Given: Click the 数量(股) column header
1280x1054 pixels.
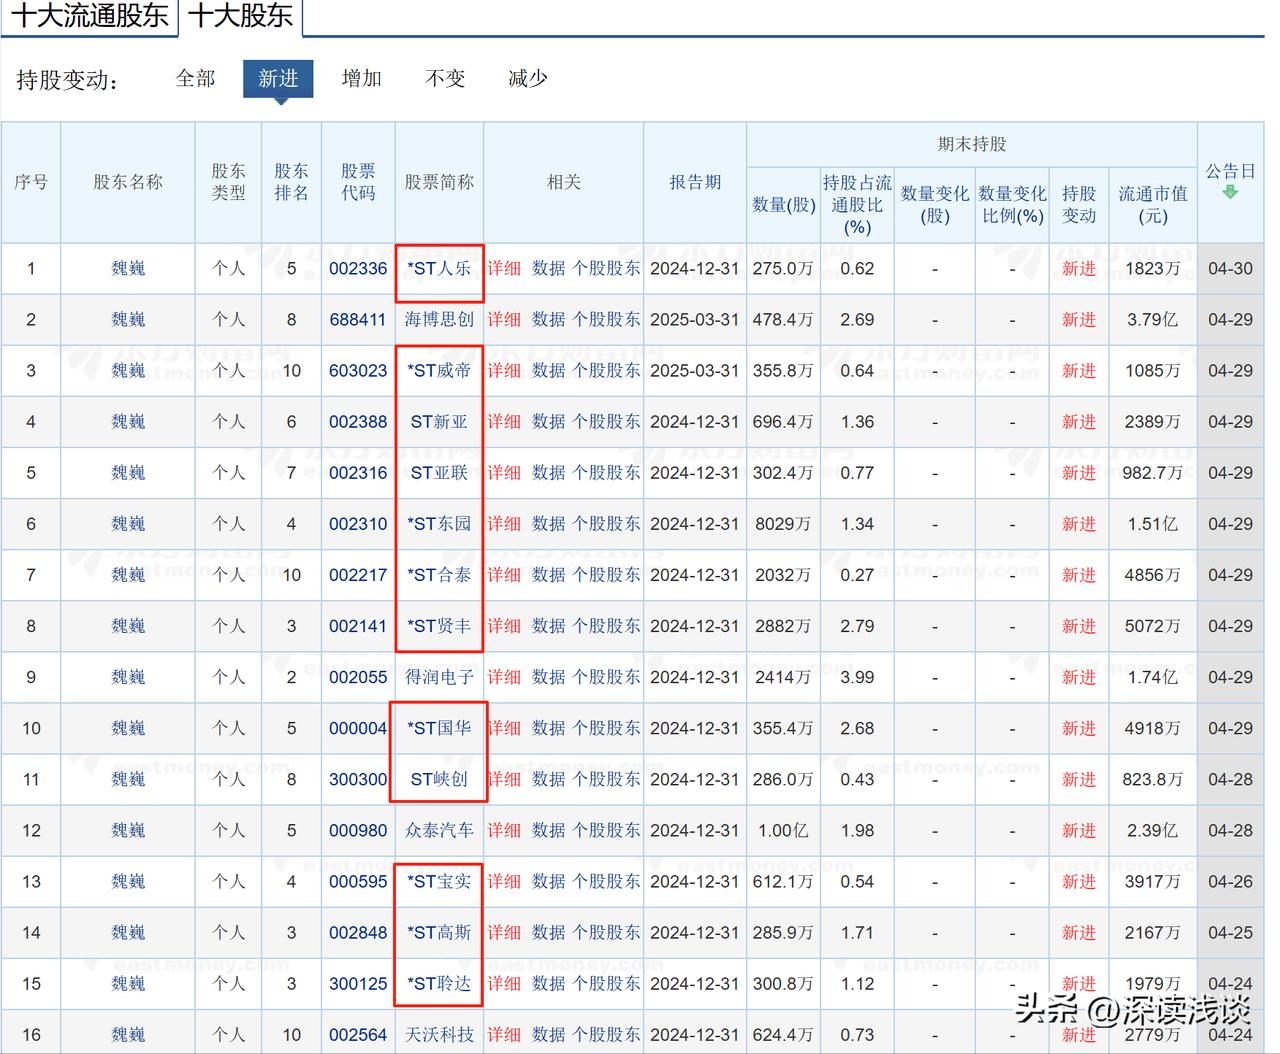Looking at the screenshot, I should coord(784,204).
